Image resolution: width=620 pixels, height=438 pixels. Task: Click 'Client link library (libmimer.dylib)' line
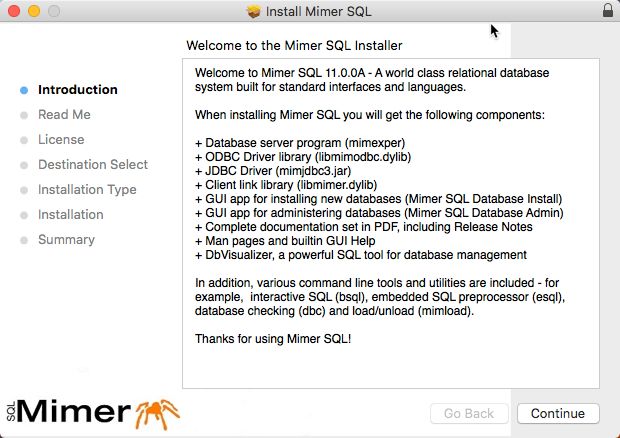tap(286, 185)
